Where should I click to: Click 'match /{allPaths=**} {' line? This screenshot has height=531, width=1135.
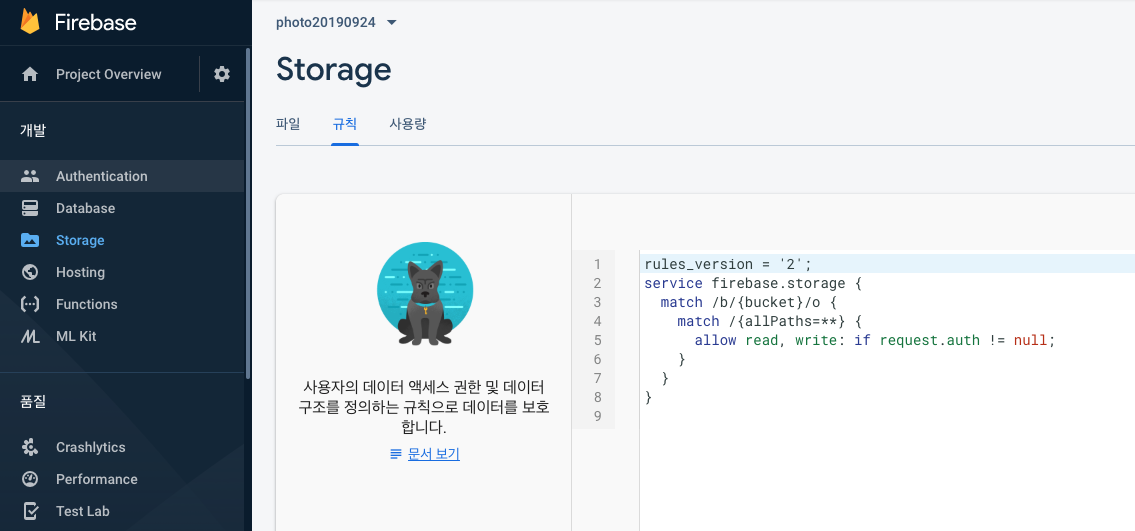coord(769,321)
